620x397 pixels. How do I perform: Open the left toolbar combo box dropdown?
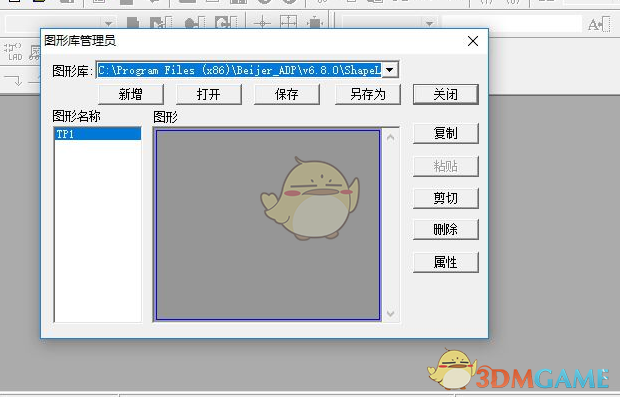tap(108, 24)
